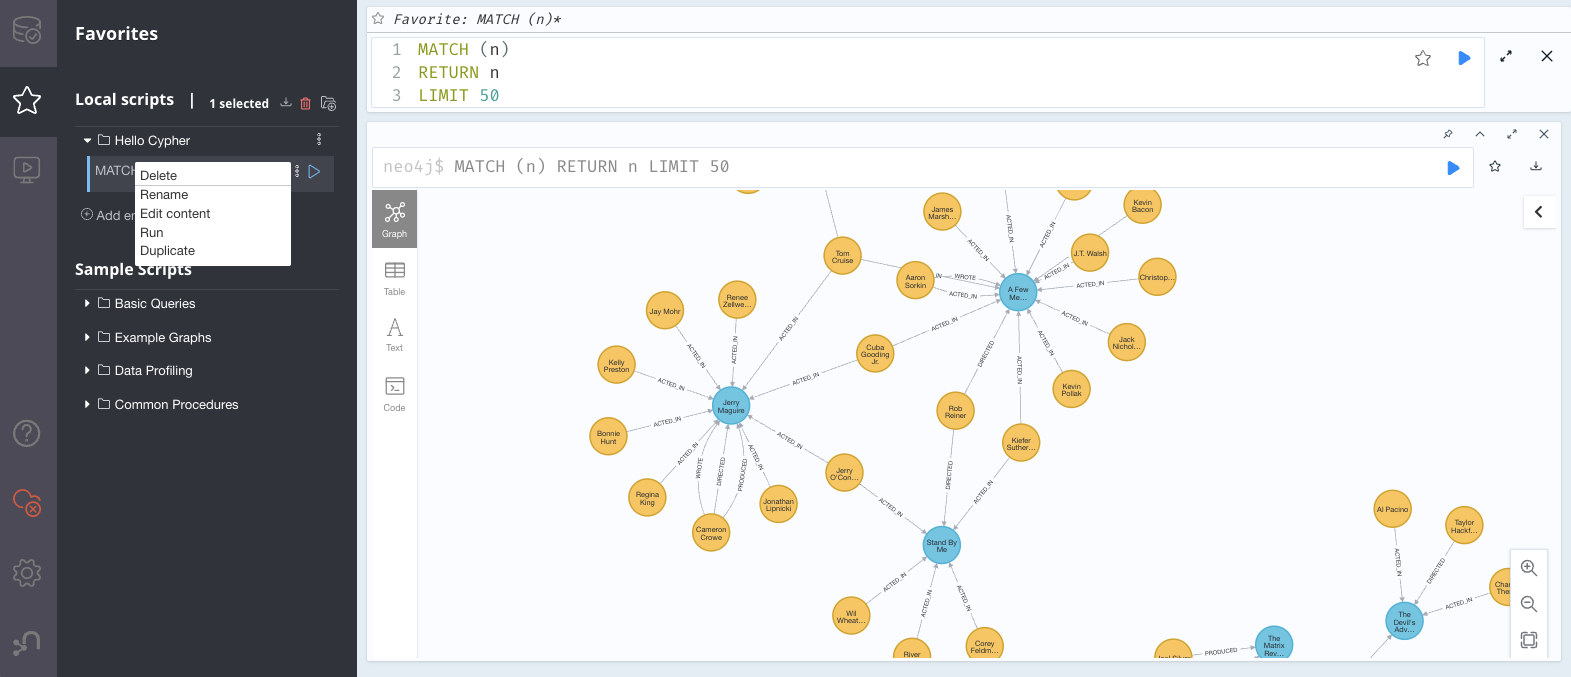Image resolution: width=1571 pixels, height=677 pixels.
Task: Toggle favorite star in the result frame
Action: click(x=1495, y=167)
